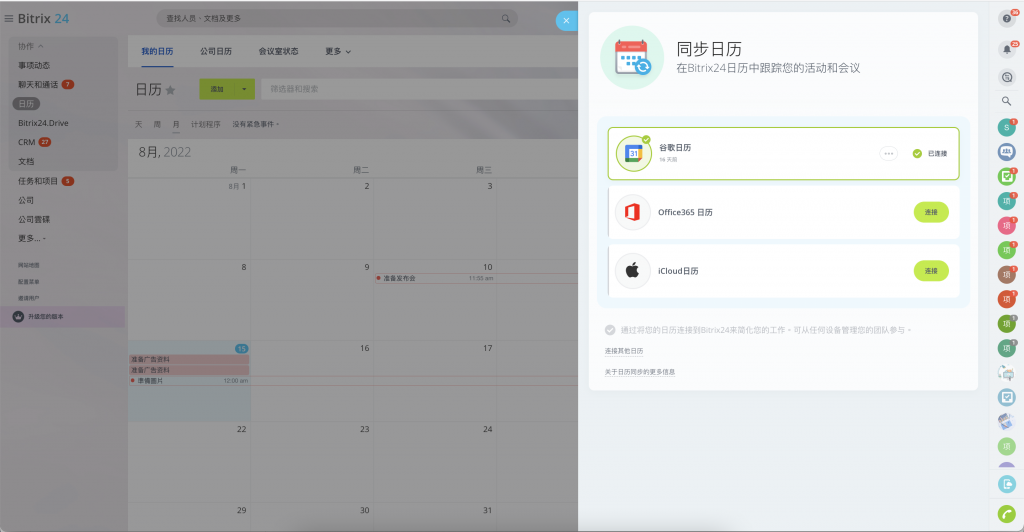Click the green phone call button
The width and height of the screenshot is (1024, 532).
(x=1006, y=514)
